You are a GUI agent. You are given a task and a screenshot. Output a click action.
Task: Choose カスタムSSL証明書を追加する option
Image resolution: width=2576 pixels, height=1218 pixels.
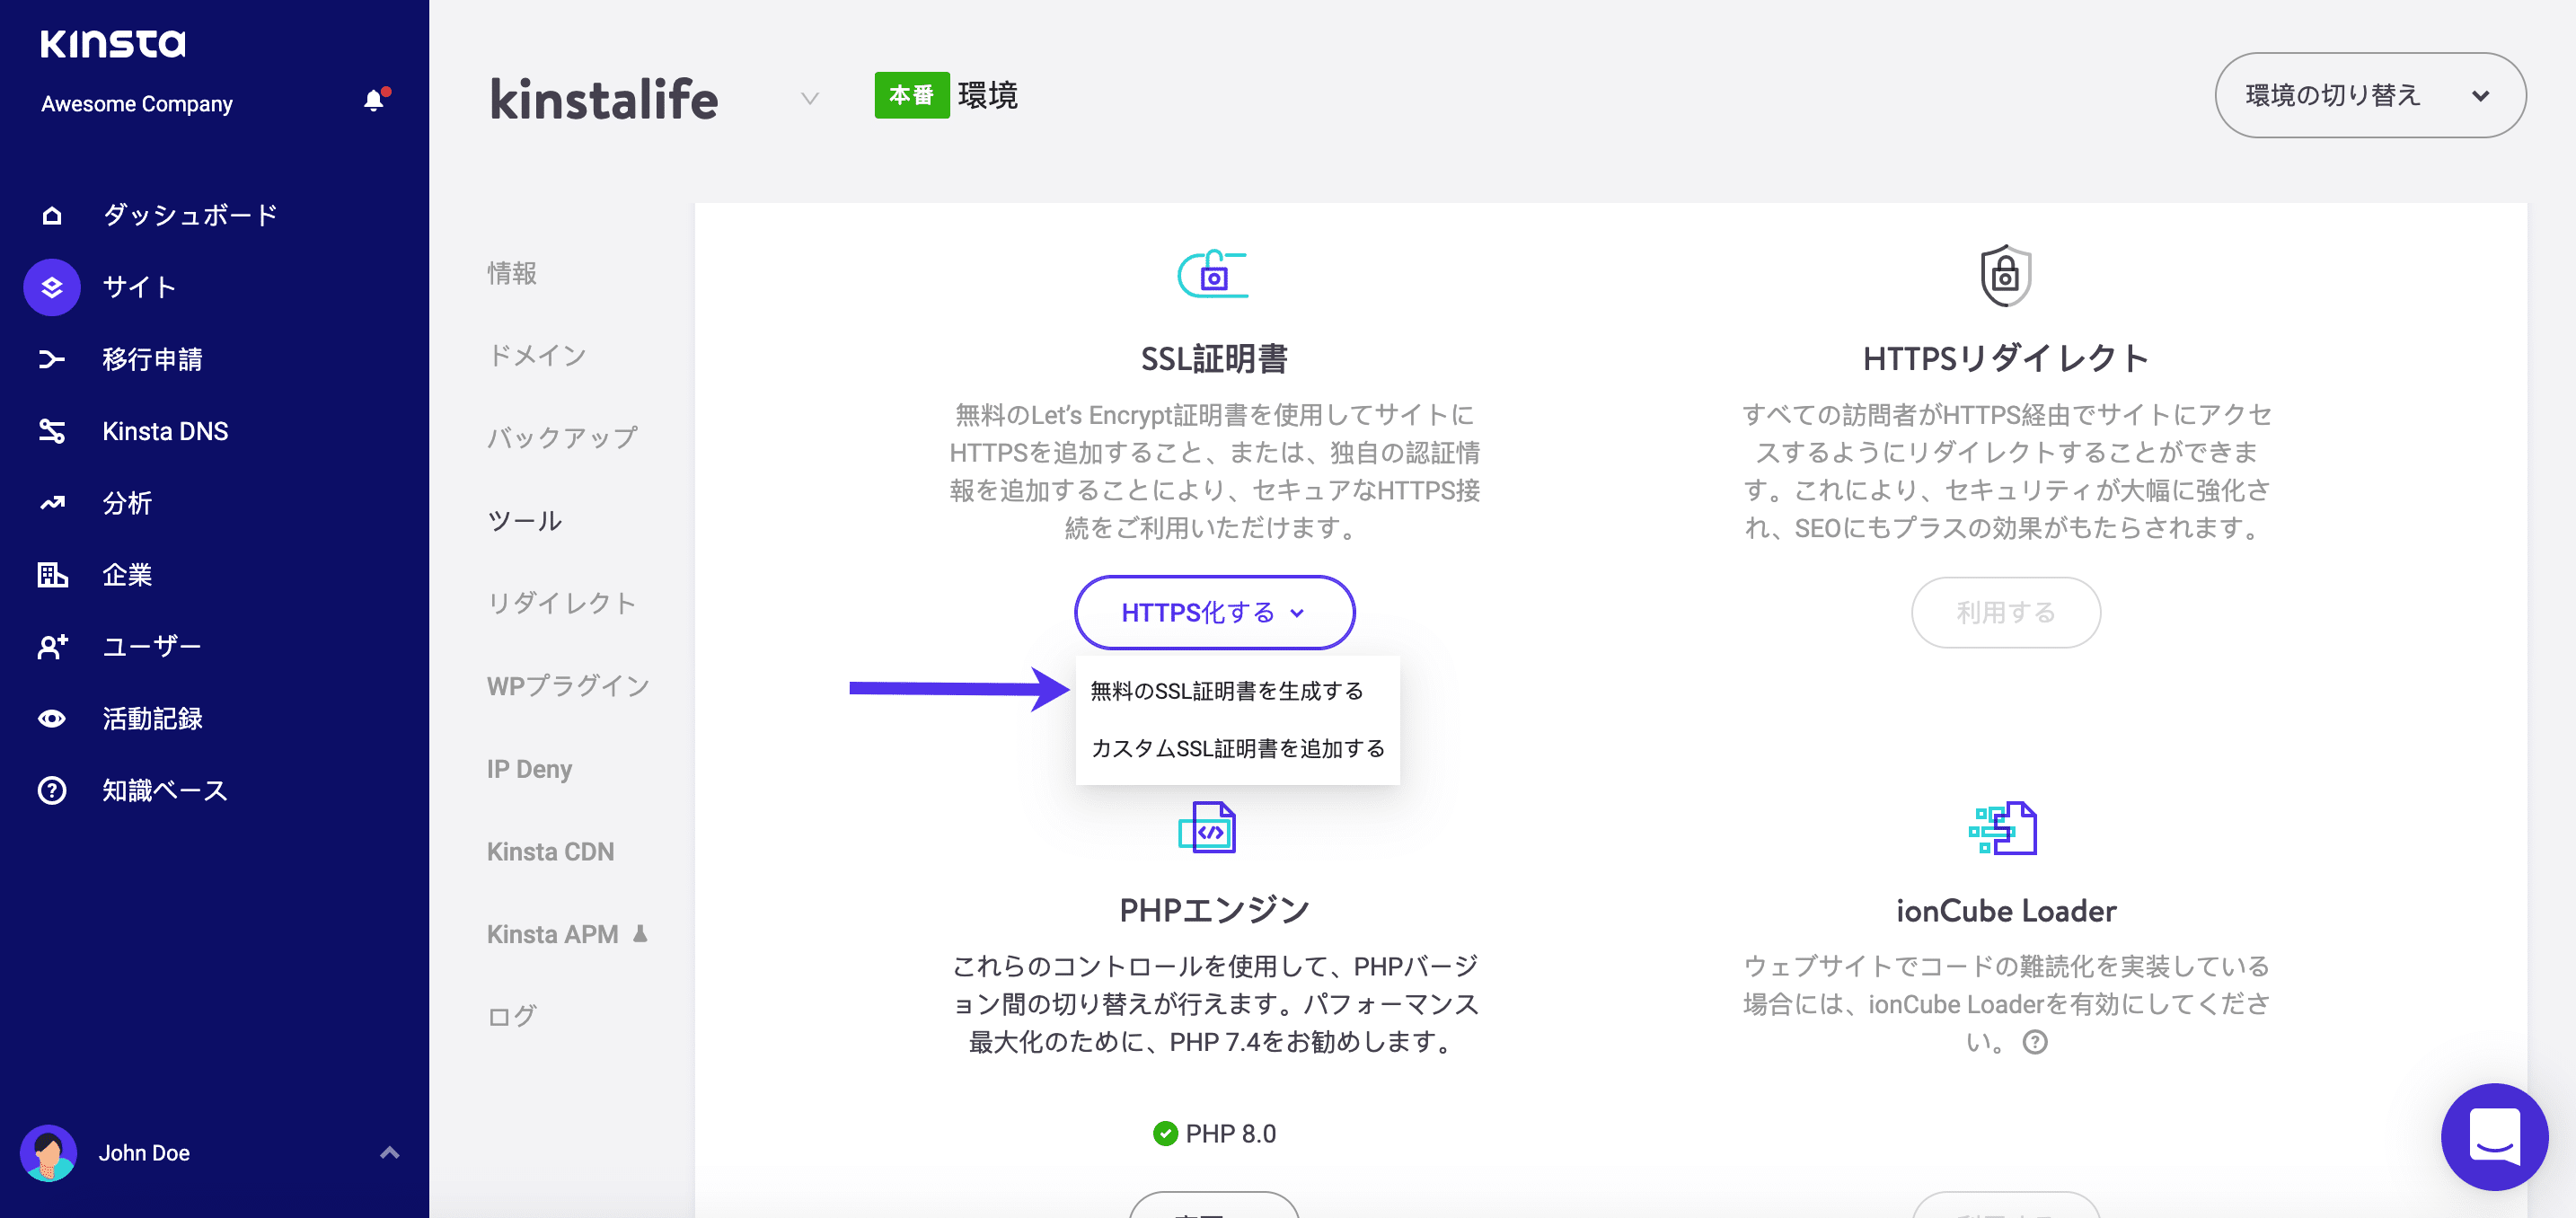click(x=1237, y=747)
